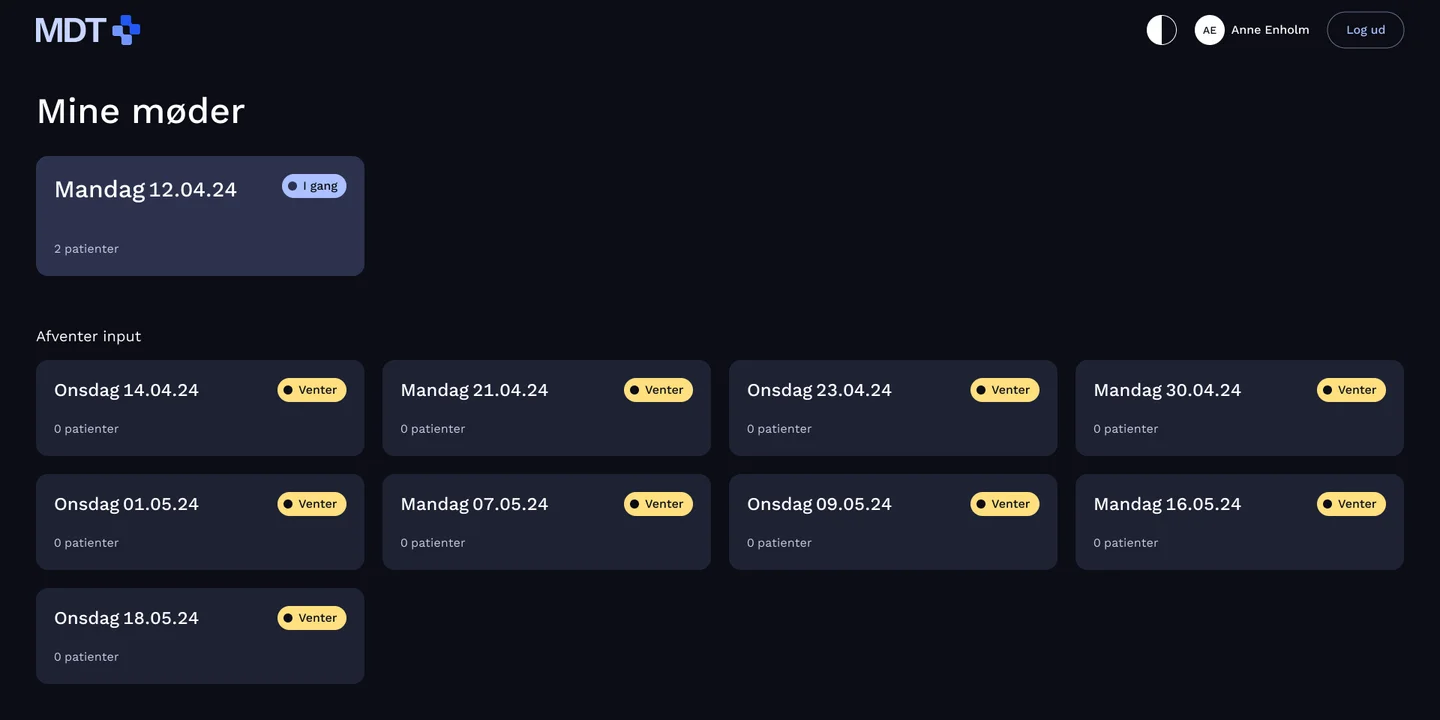Click the I gang status badge

click(314, 186)
